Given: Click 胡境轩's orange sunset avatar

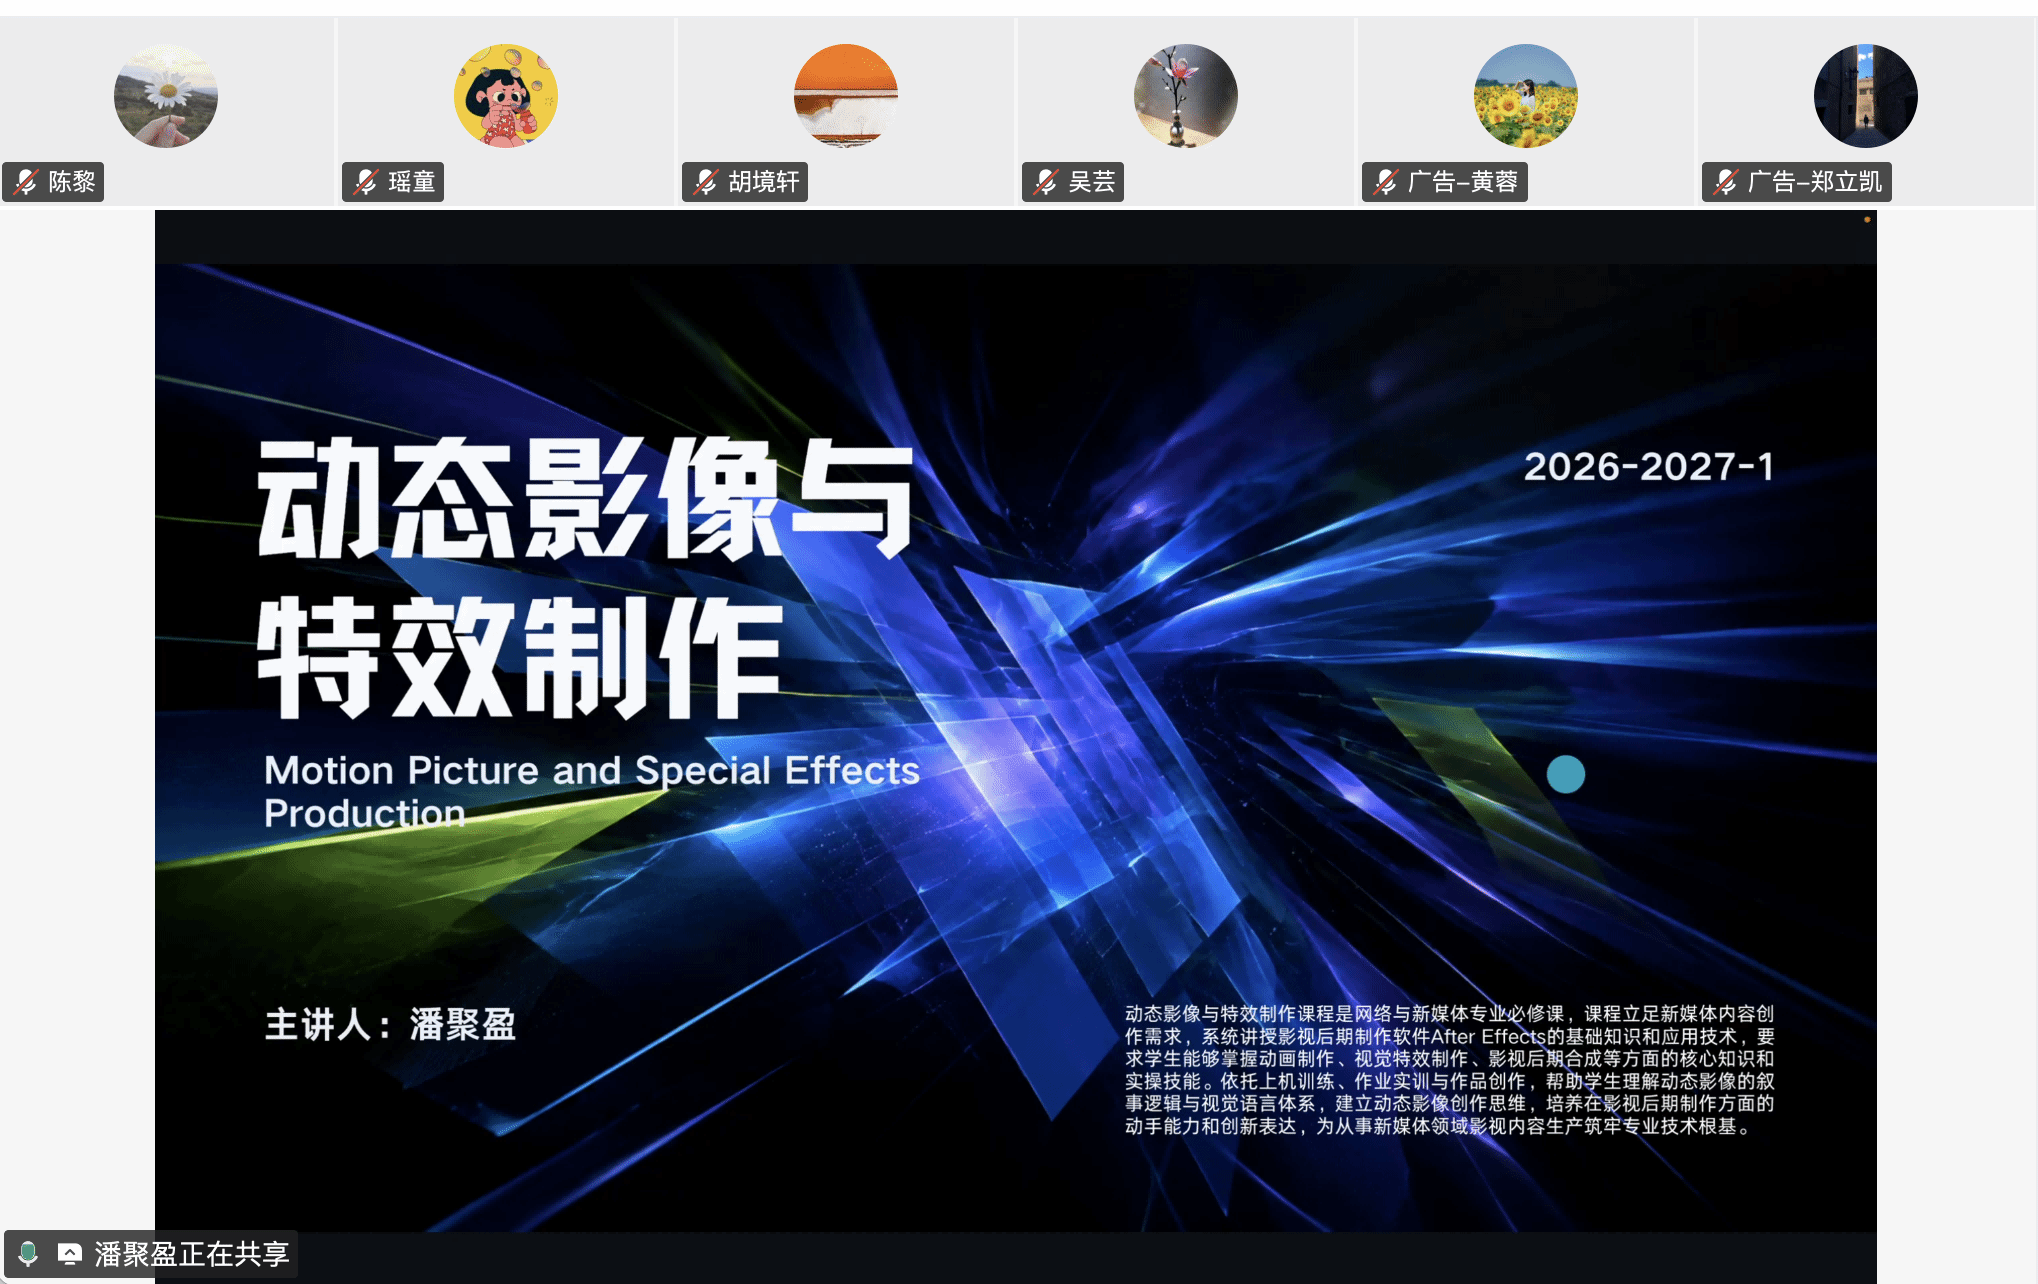Looking at the screenshot, I should (x=846, y=96).
